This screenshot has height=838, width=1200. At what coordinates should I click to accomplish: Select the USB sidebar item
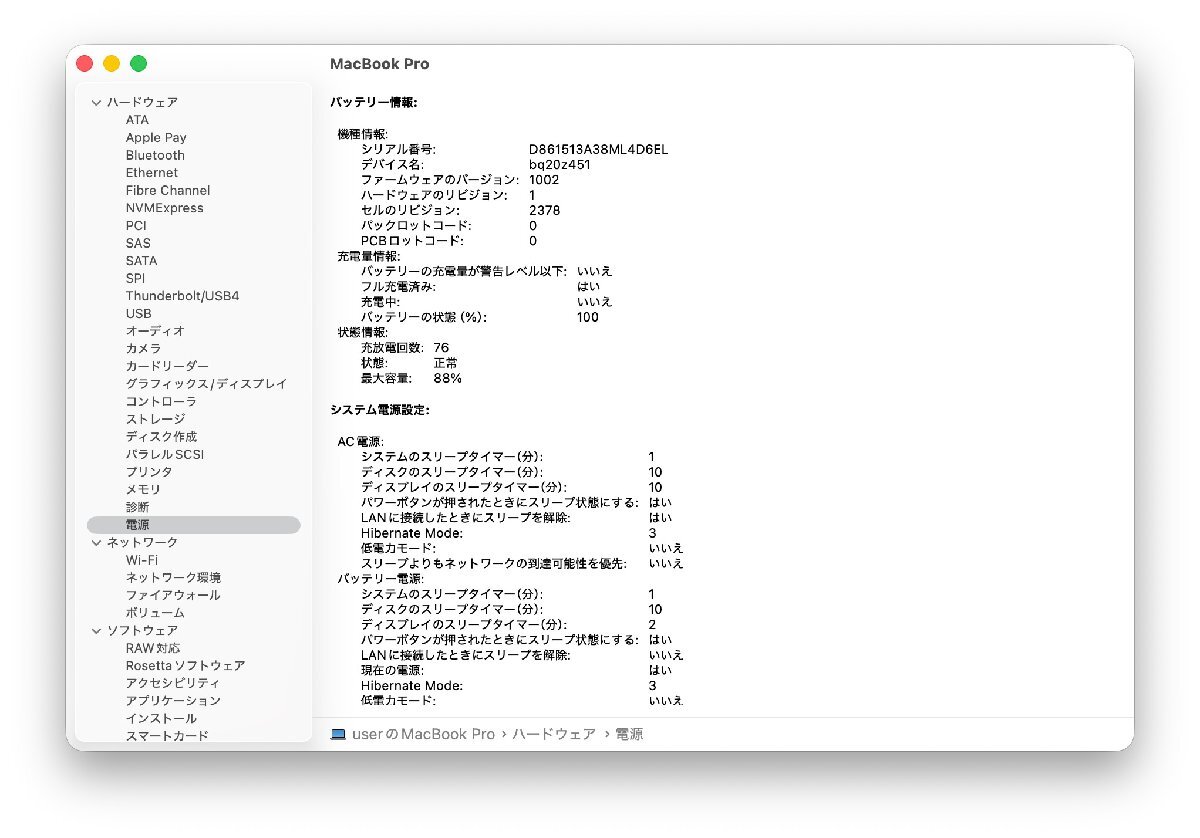(x=138, y=313)
